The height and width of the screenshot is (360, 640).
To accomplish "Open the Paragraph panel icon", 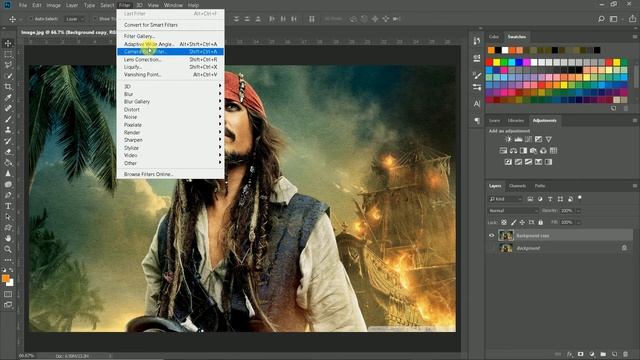I will [476, 120].
